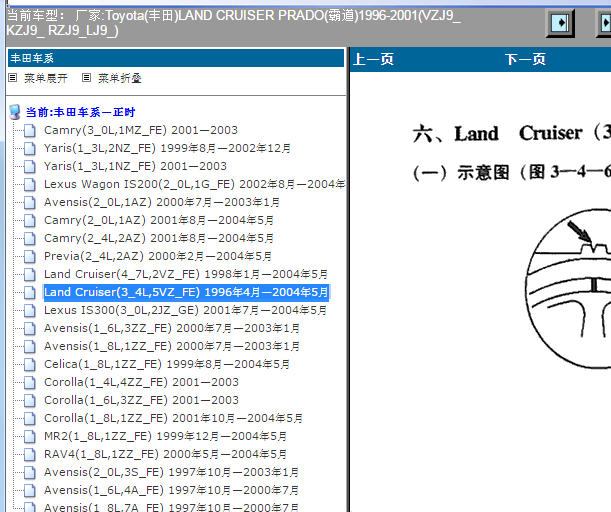Viewport: 611px width, 512px height.
Task: Open Camry(3_0L,1MZ_FE) 2001-2003
Action: pos(141,130)
